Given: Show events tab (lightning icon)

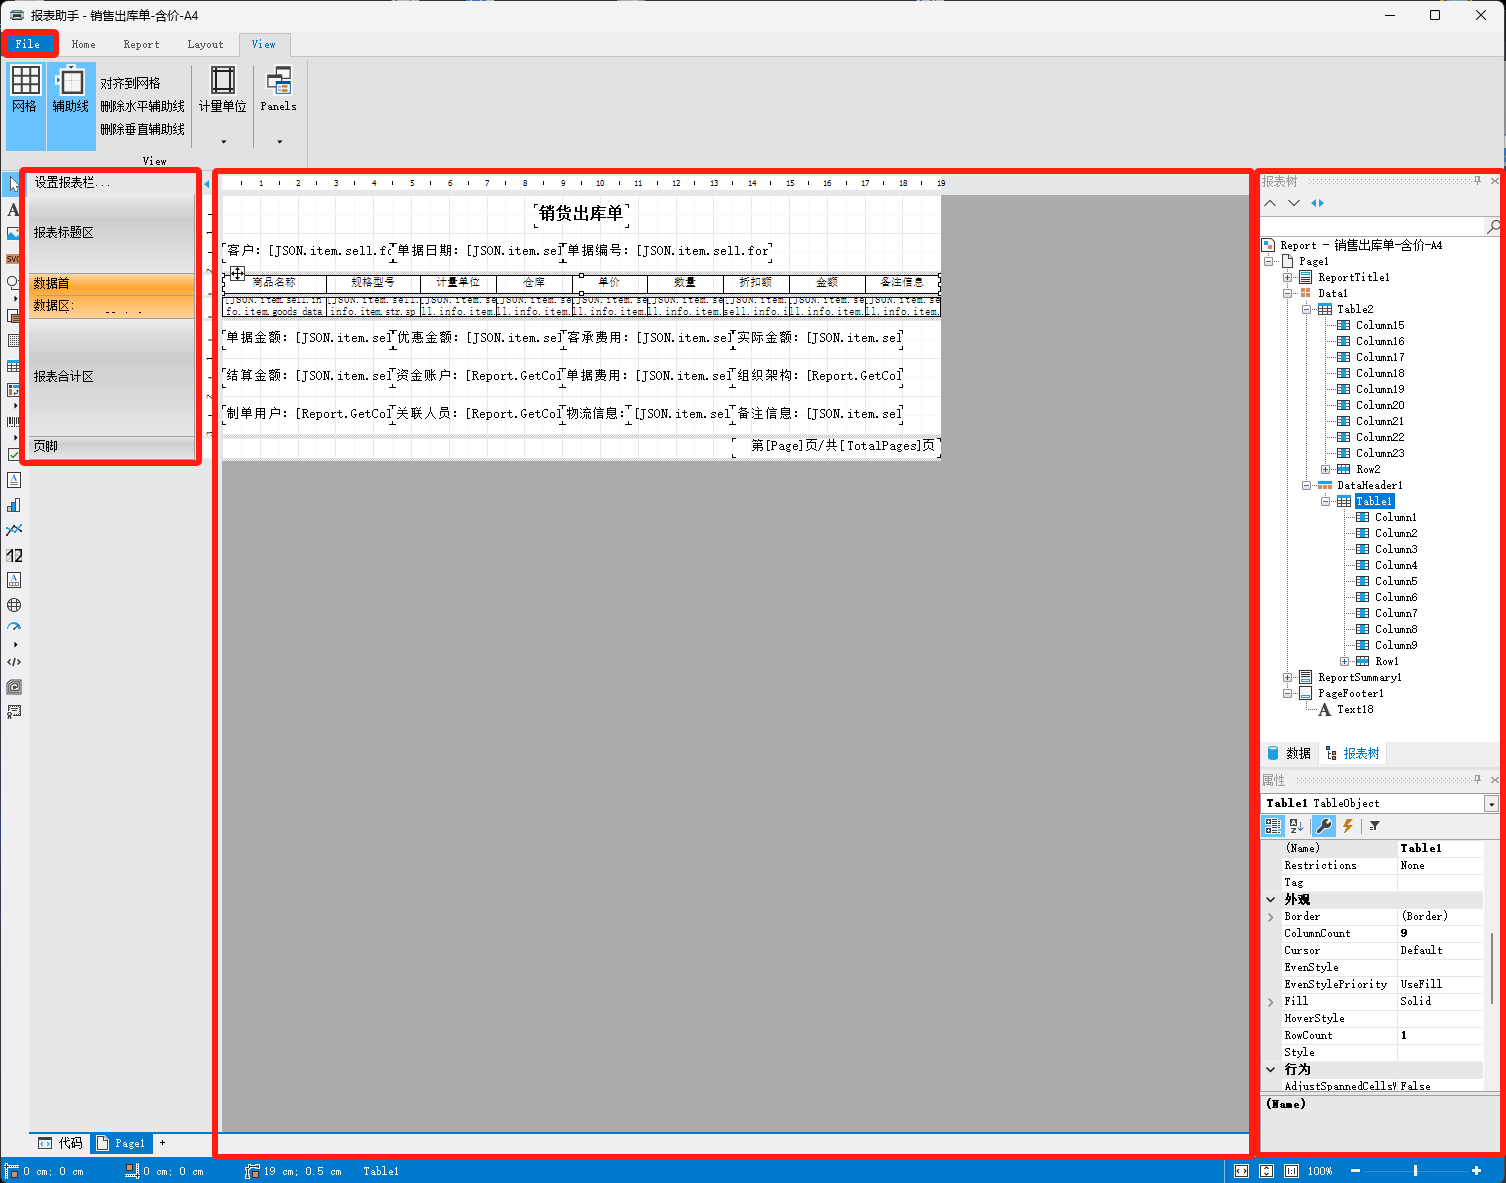Looking at the screenshot, I should pyautogui.click(x=1348, y=826).
